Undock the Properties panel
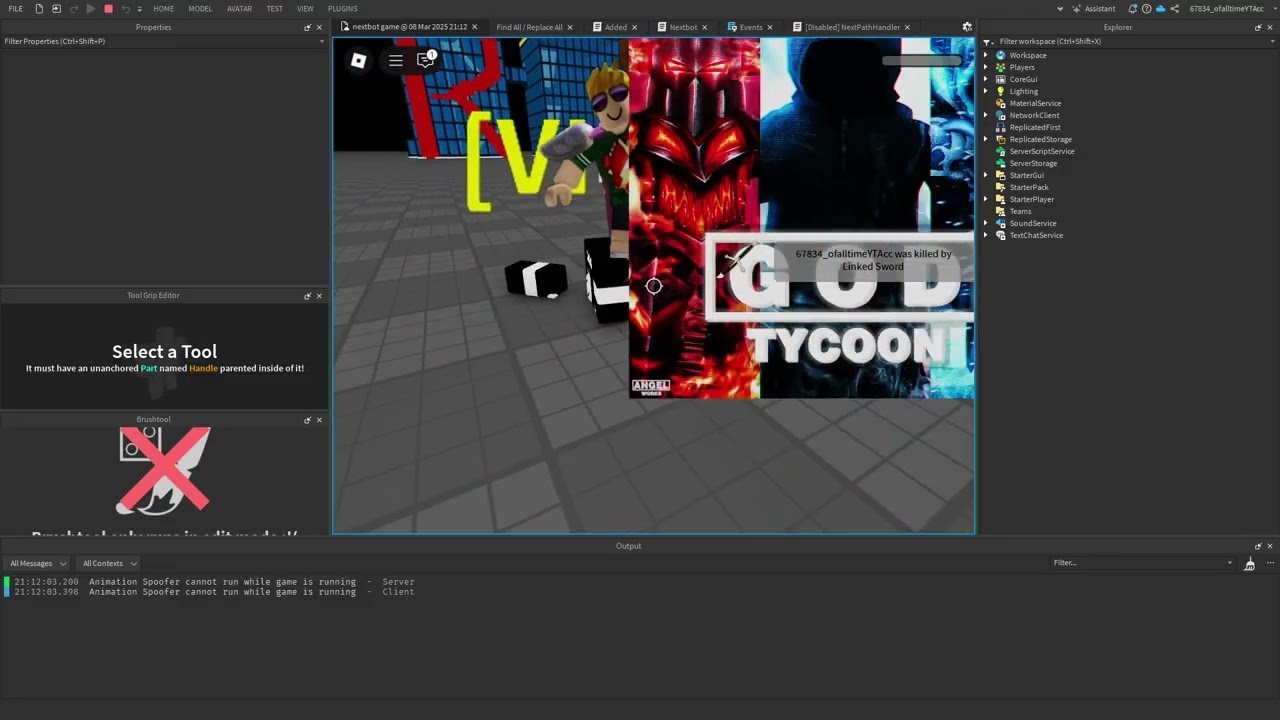 pos(307,28)
